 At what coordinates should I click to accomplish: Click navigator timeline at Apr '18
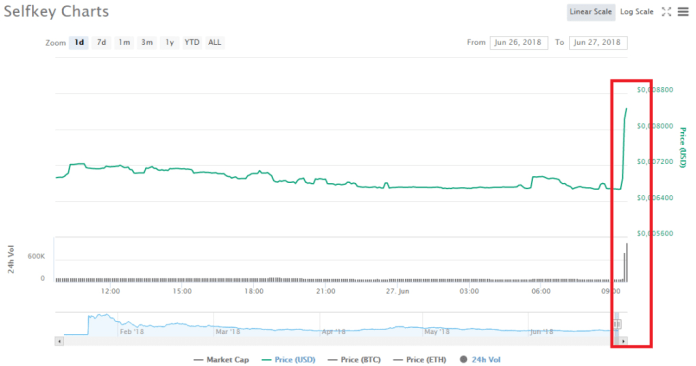(x=333, y=331)
